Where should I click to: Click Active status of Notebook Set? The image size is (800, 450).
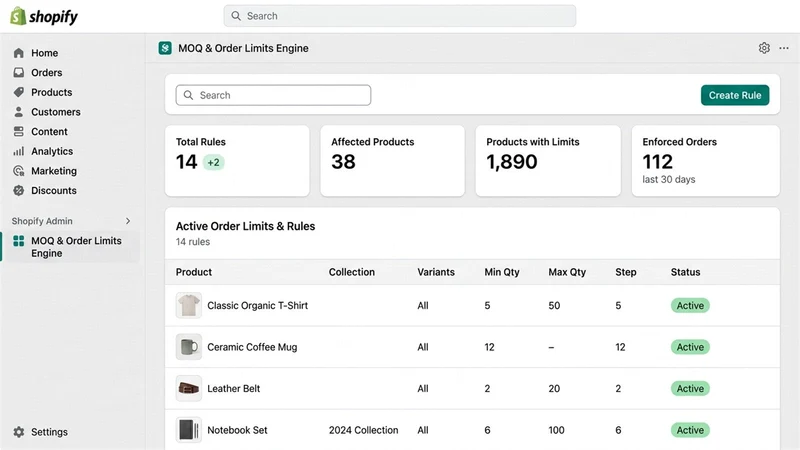(690, 430)
